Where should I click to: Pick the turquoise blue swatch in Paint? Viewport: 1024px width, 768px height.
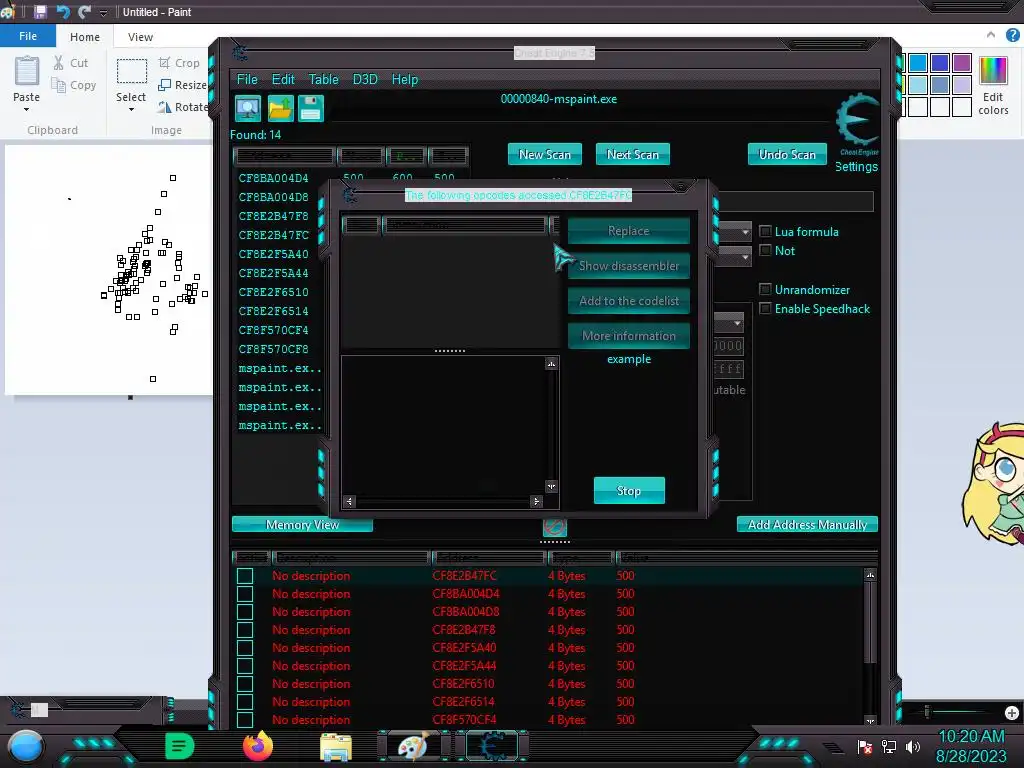[918, 63]
